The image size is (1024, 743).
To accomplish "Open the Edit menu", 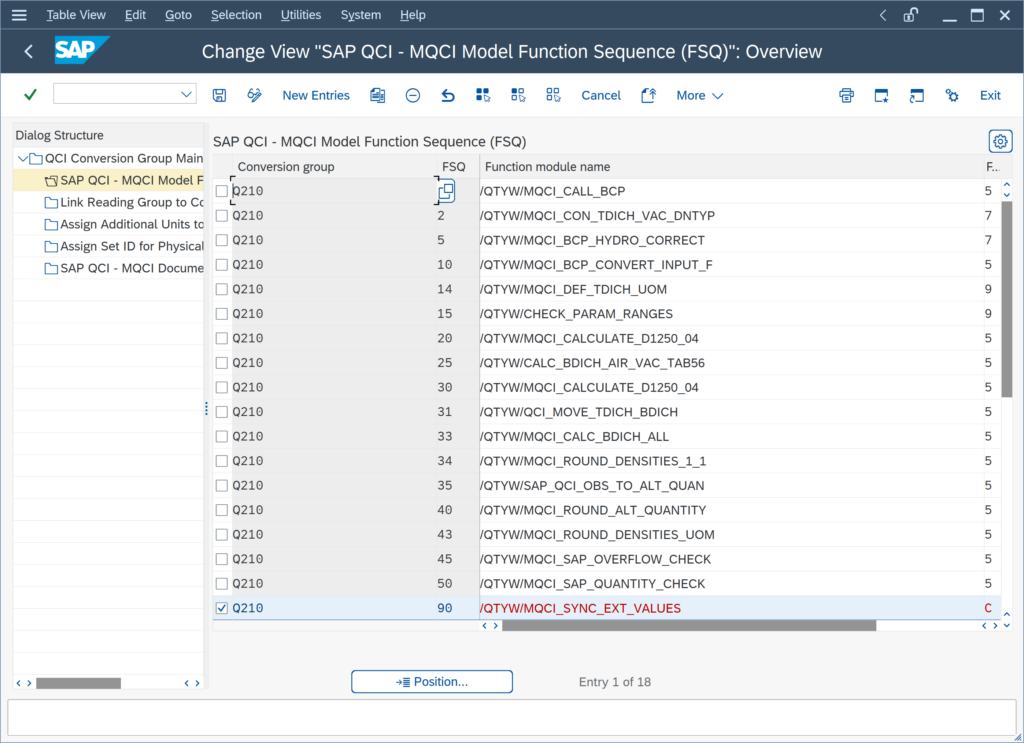I will (135, 14).
